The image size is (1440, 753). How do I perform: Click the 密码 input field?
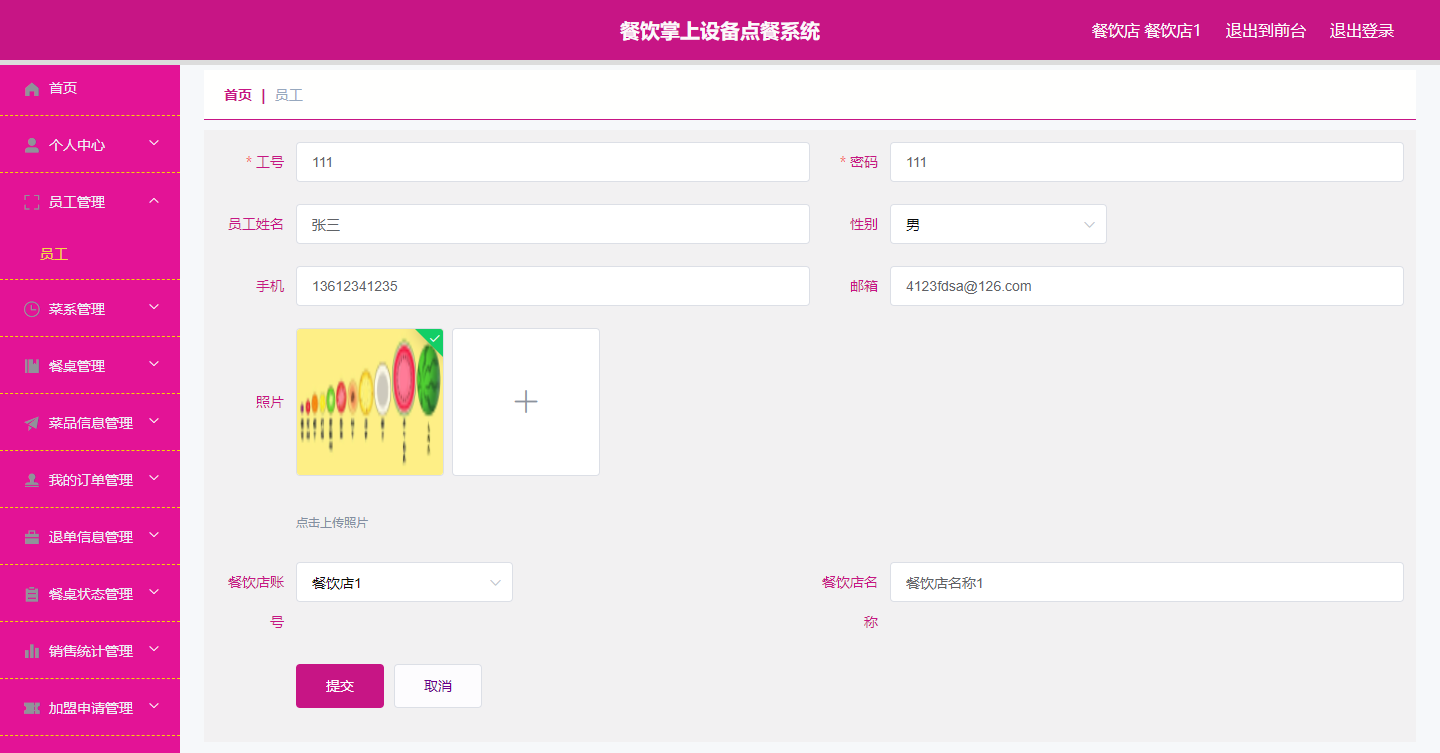(1147, 162)
